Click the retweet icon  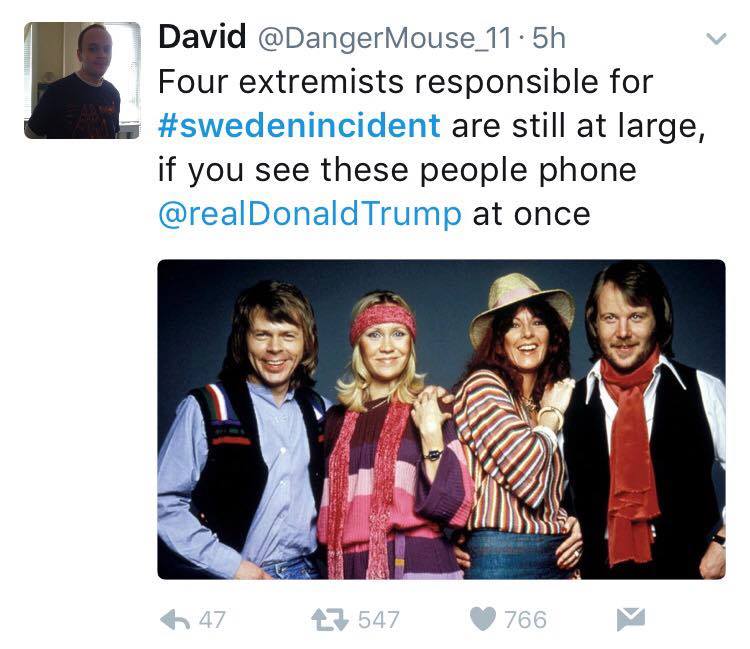[330, 620]
